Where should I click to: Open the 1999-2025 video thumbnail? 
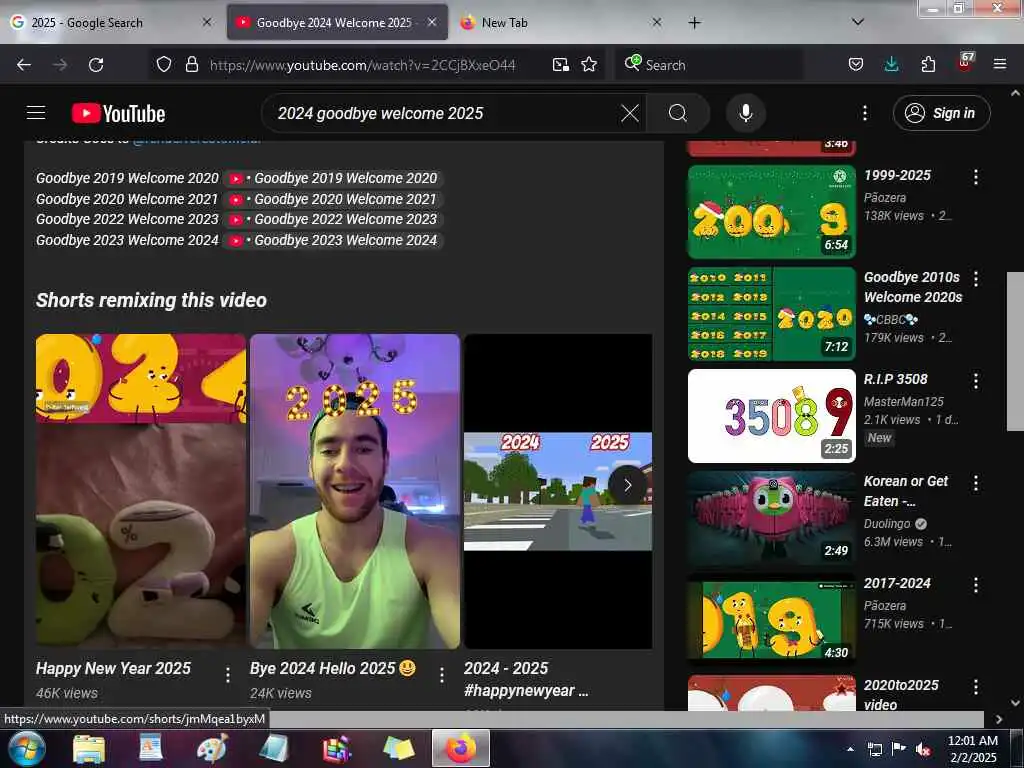click(x=771, y=212)
